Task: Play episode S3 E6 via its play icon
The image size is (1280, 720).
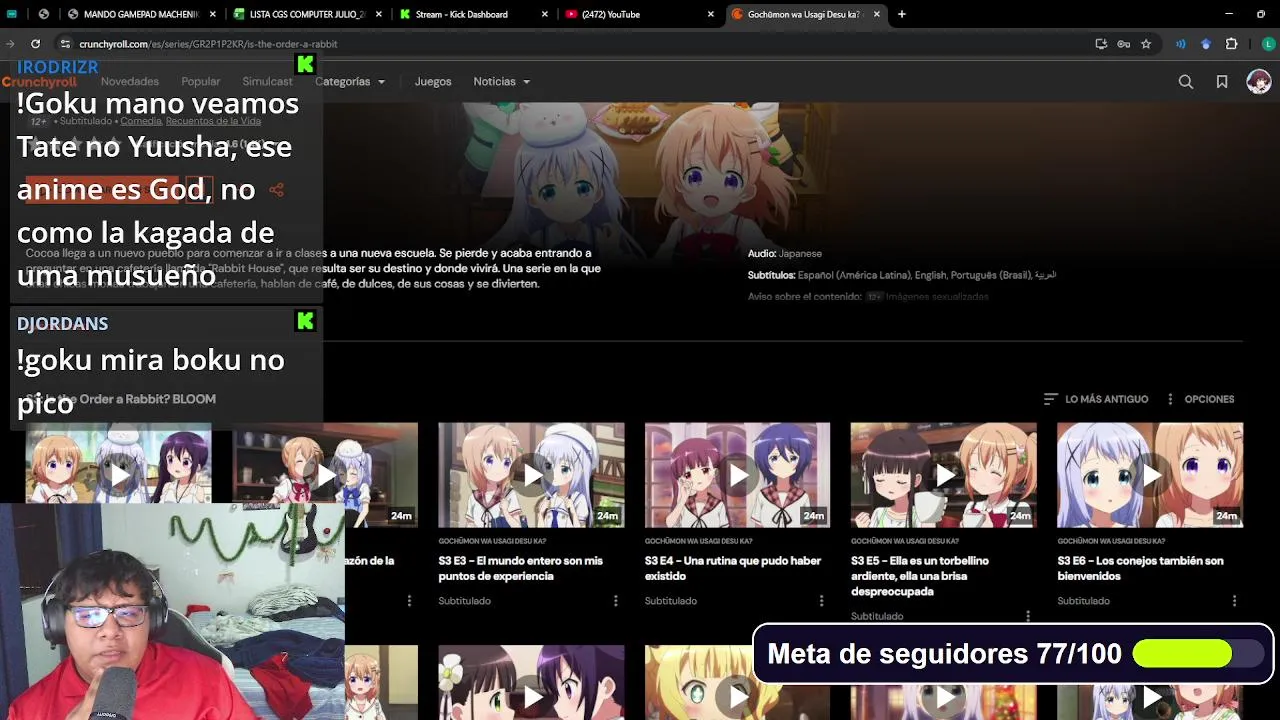Action: coord(1150,475)
